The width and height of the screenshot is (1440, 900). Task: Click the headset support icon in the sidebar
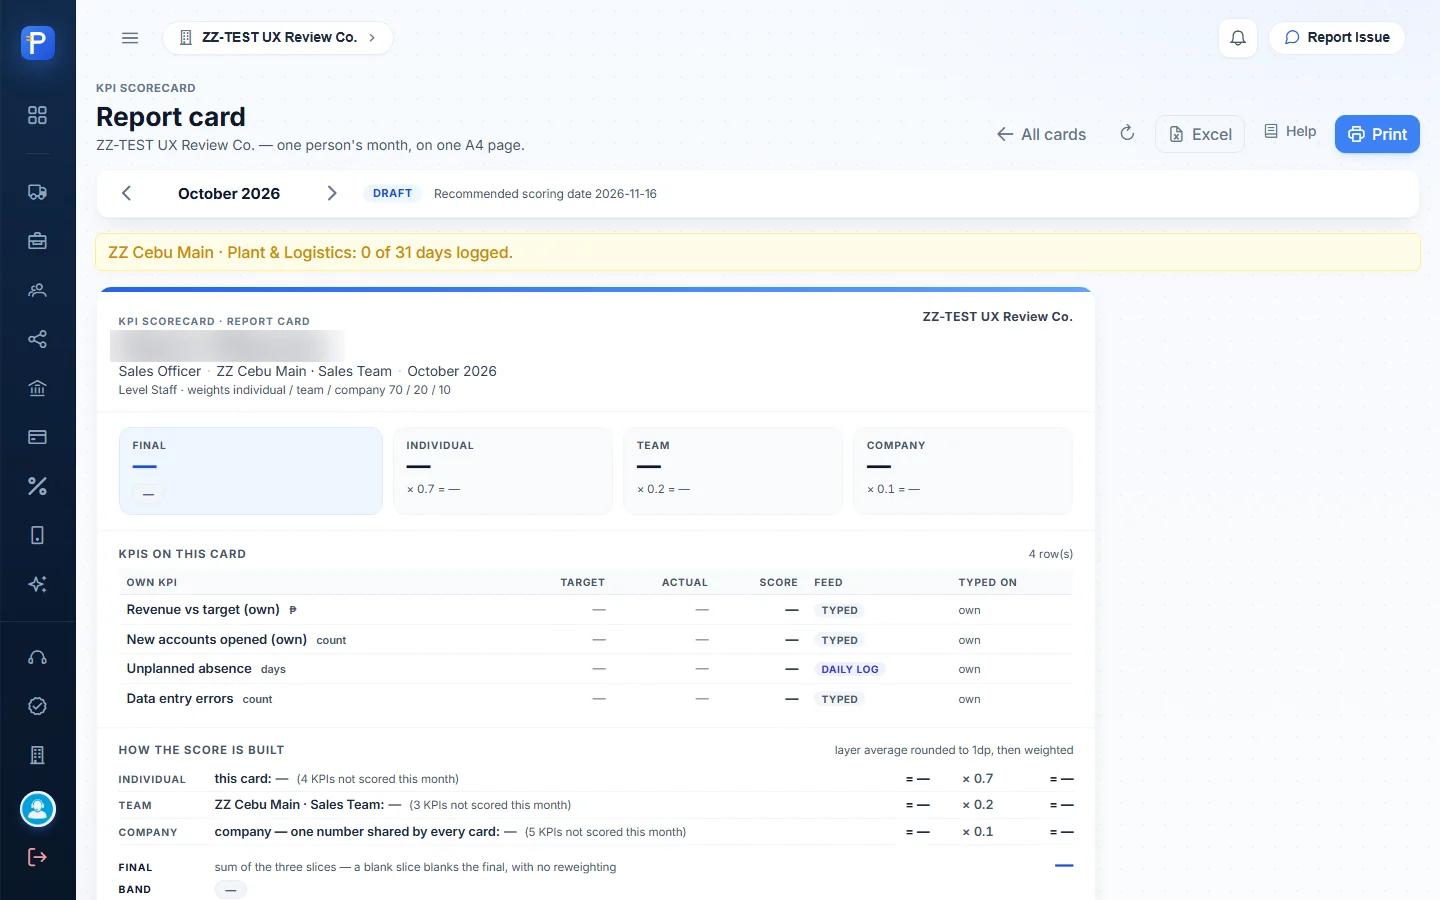(38, 657)
